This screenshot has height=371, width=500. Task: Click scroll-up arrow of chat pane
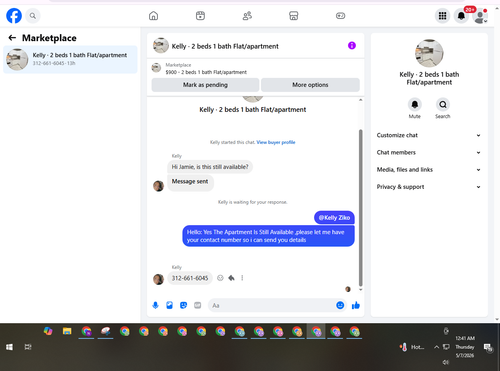point(360,100)
